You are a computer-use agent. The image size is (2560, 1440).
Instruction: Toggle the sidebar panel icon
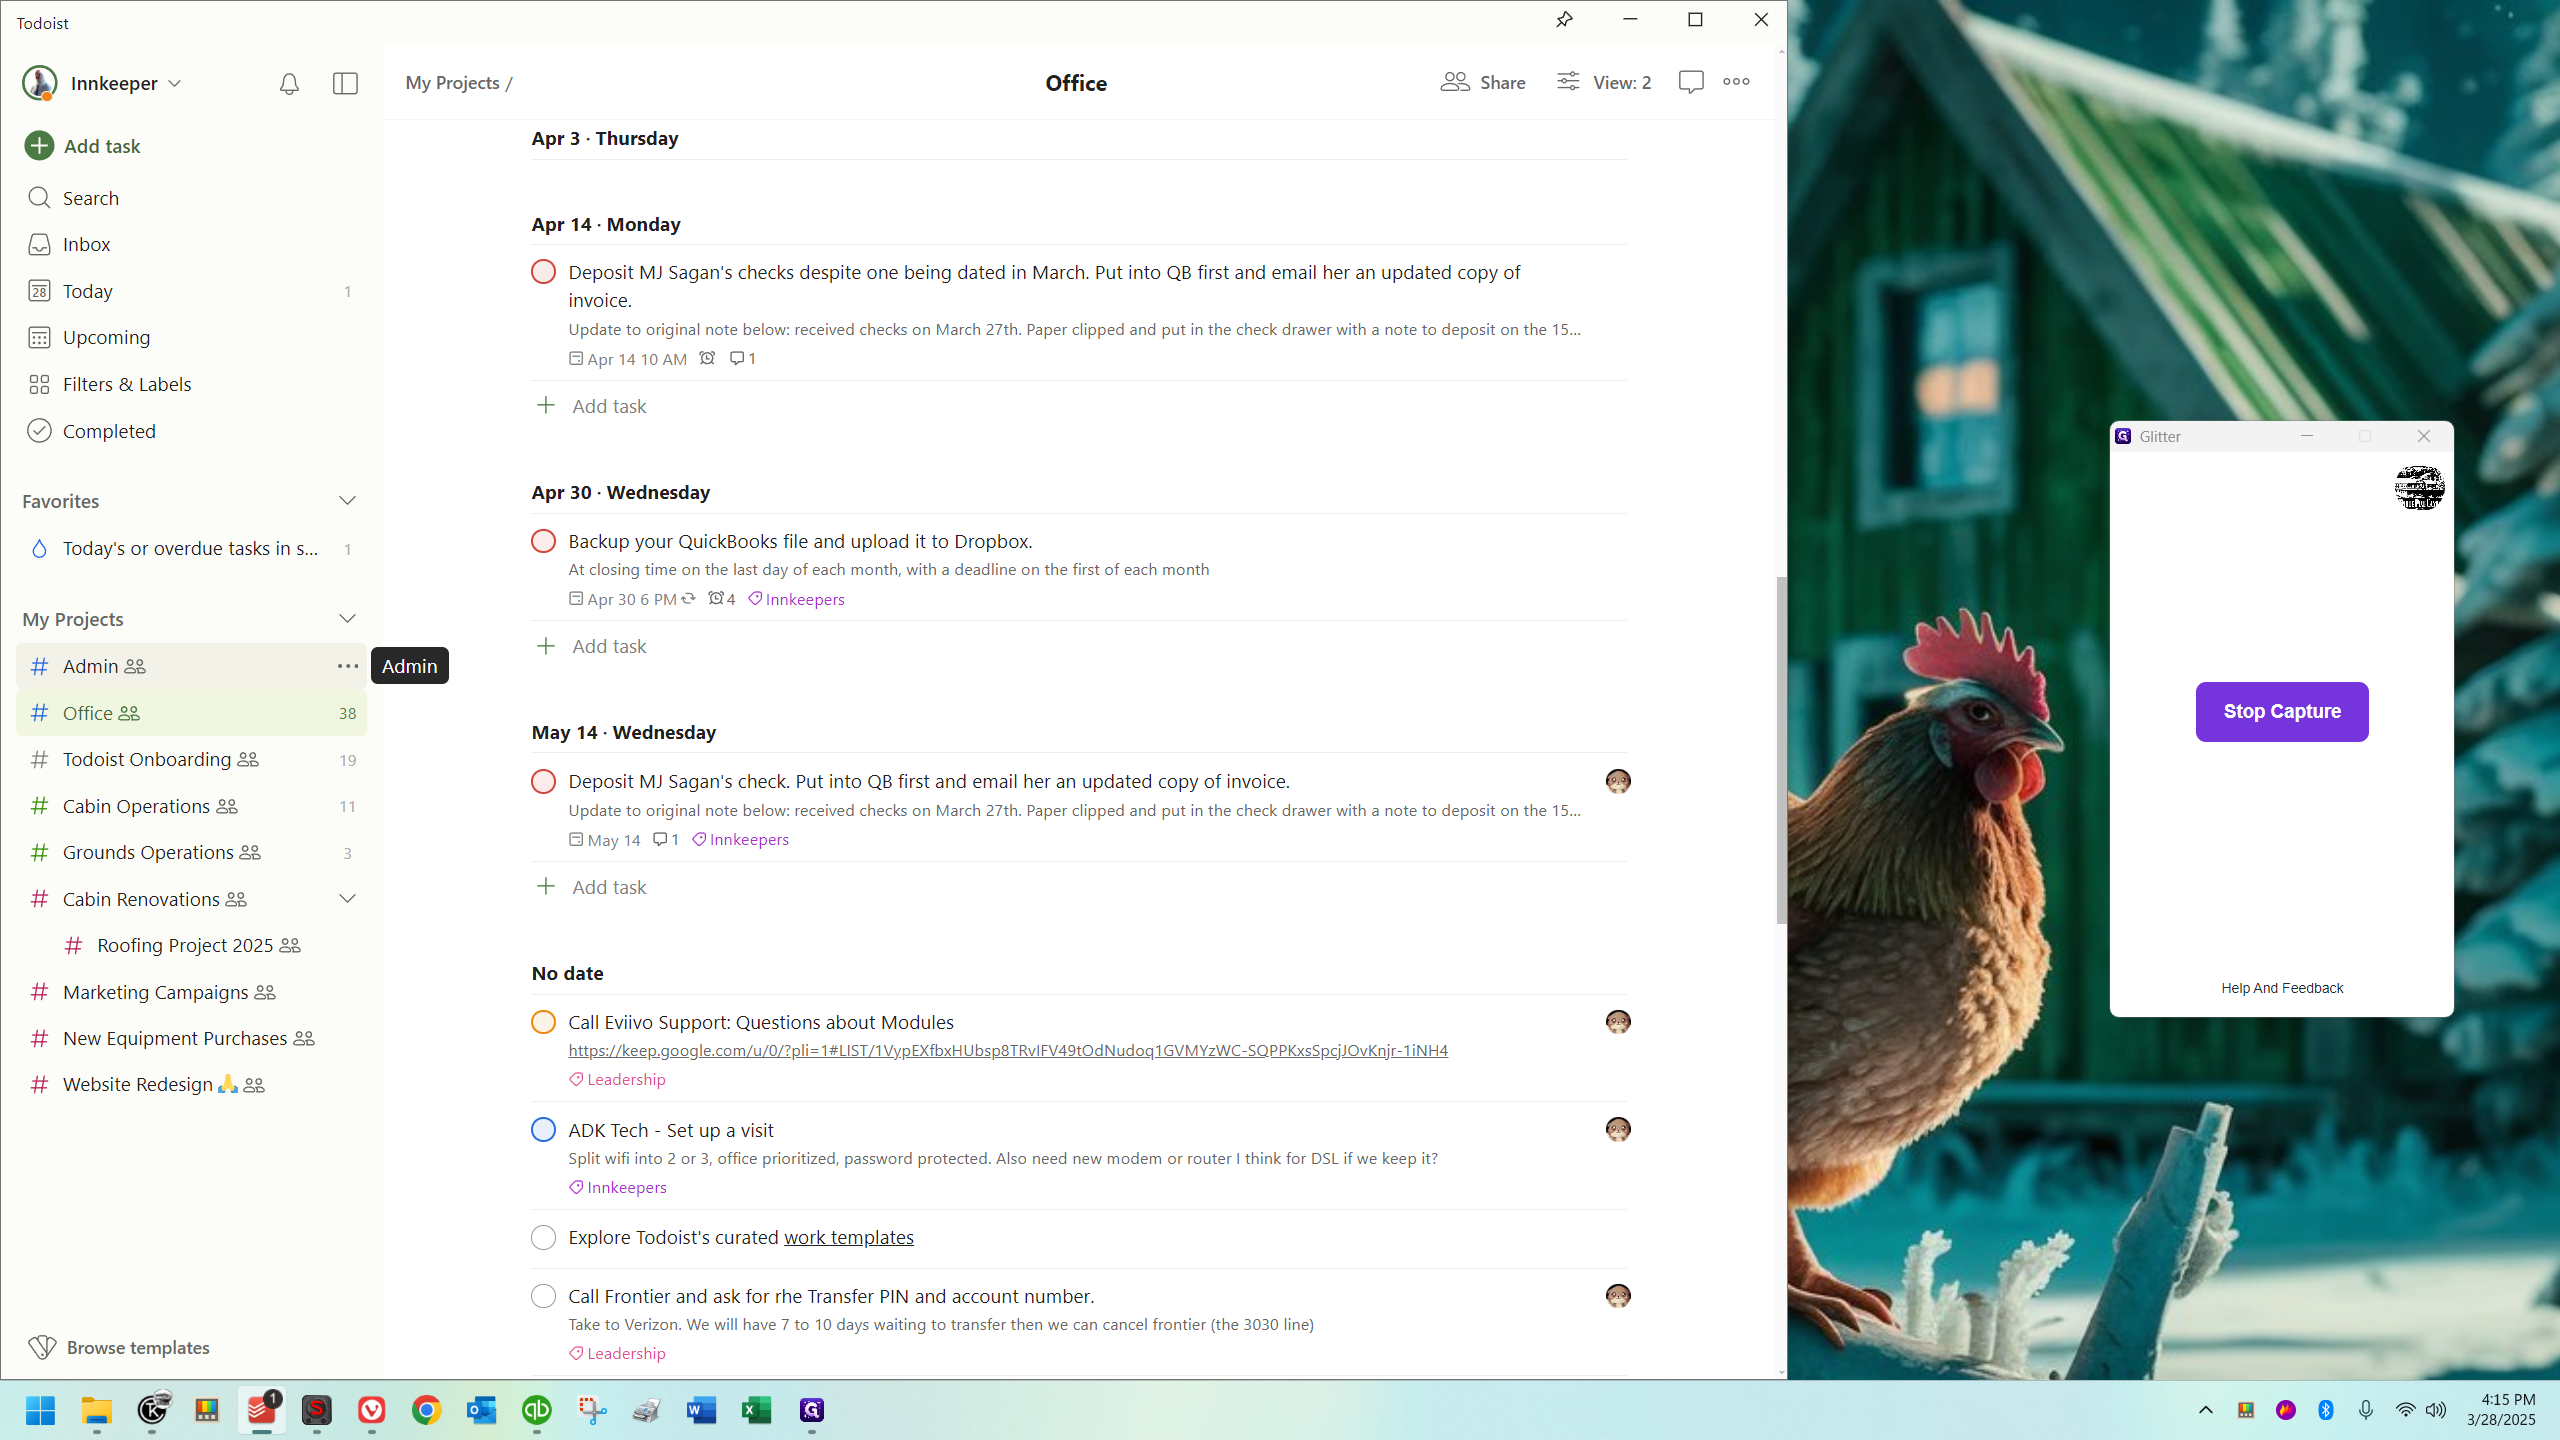click(x=345, y=84)
